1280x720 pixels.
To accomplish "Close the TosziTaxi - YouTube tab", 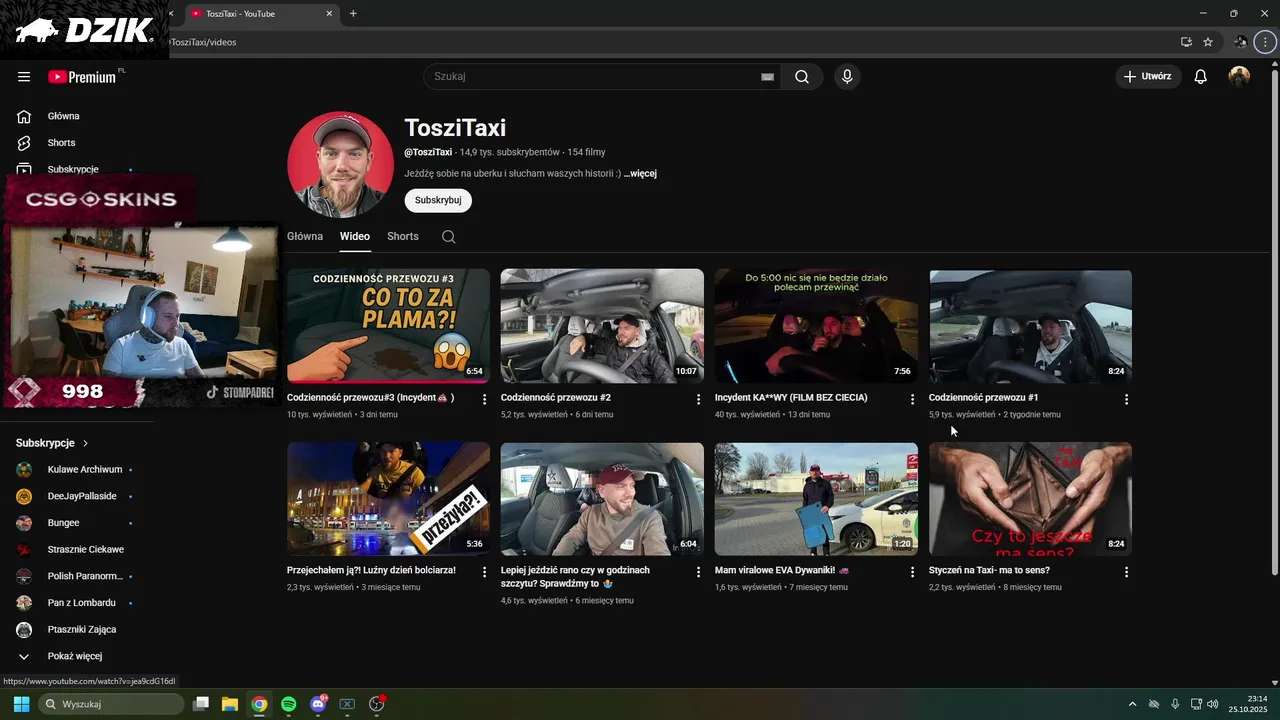I will point(330,13).
